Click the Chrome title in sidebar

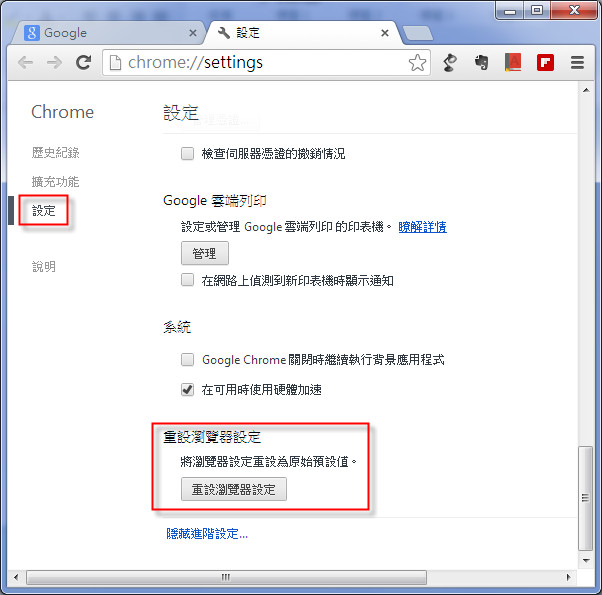pyautogui.click(x=62, y=112)
